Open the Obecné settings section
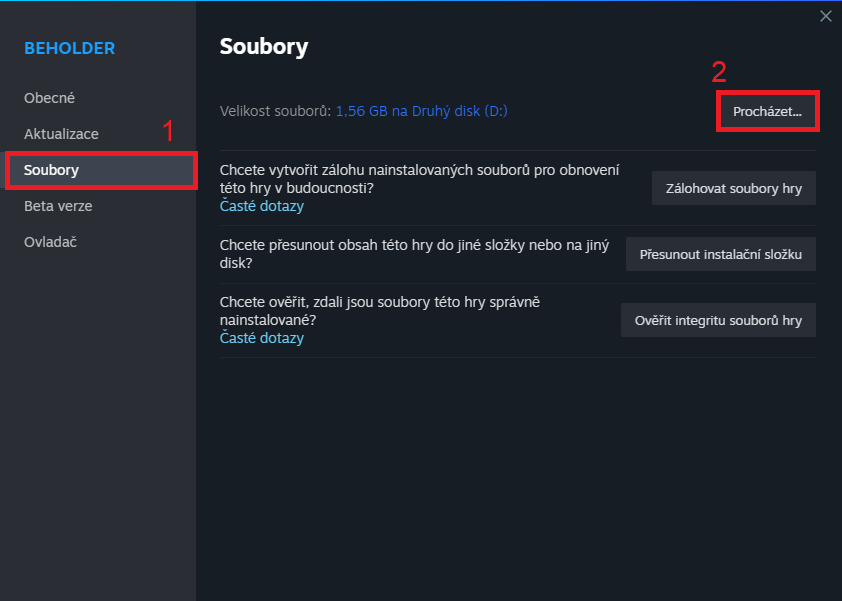Screen dimensions: 842x601 50,98
